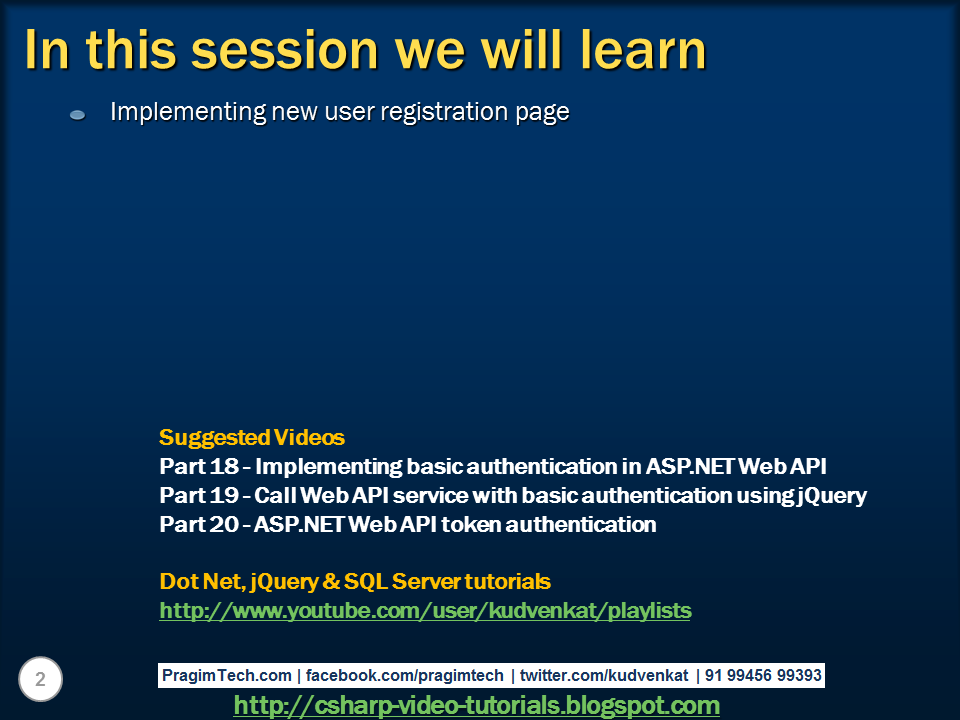The width and height of the screenshot is (960, 720).
Task: Click inside the slide number badge
Action: [x=40, y=680]
